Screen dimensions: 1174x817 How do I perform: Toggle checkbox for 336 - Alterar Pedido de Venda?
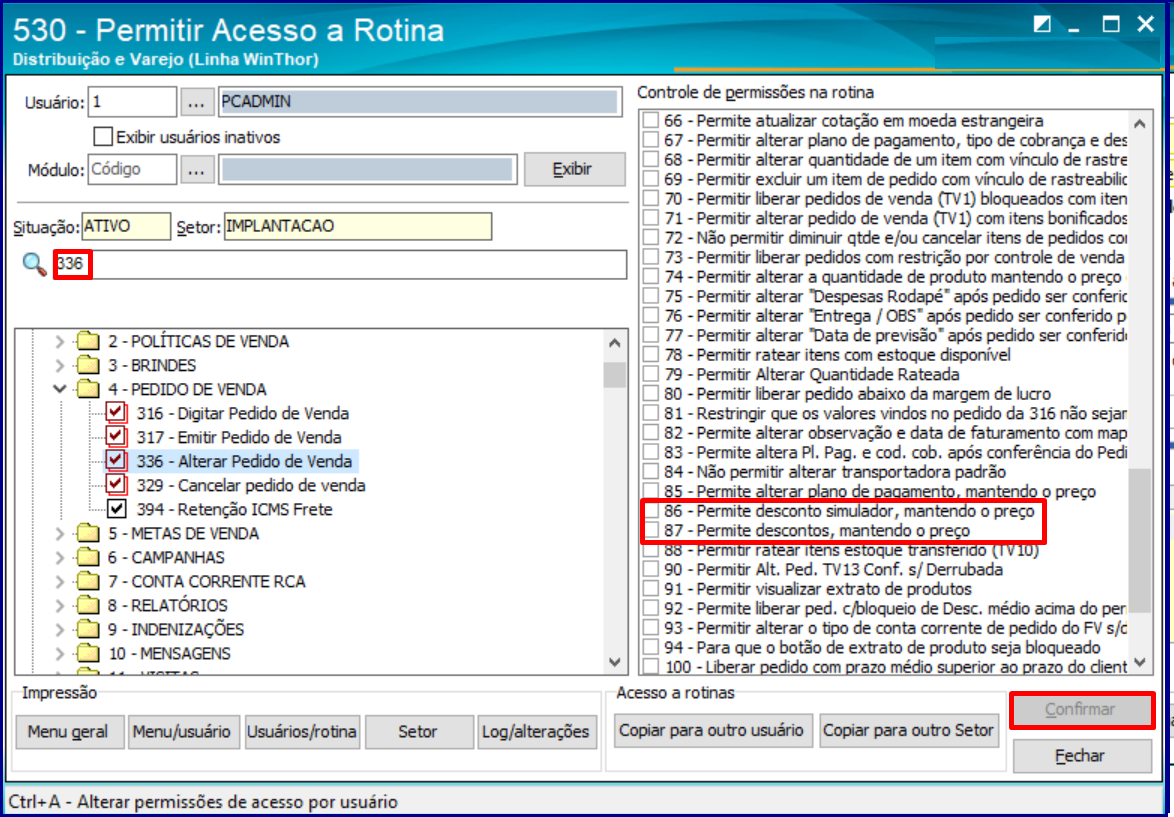point(115,461)
